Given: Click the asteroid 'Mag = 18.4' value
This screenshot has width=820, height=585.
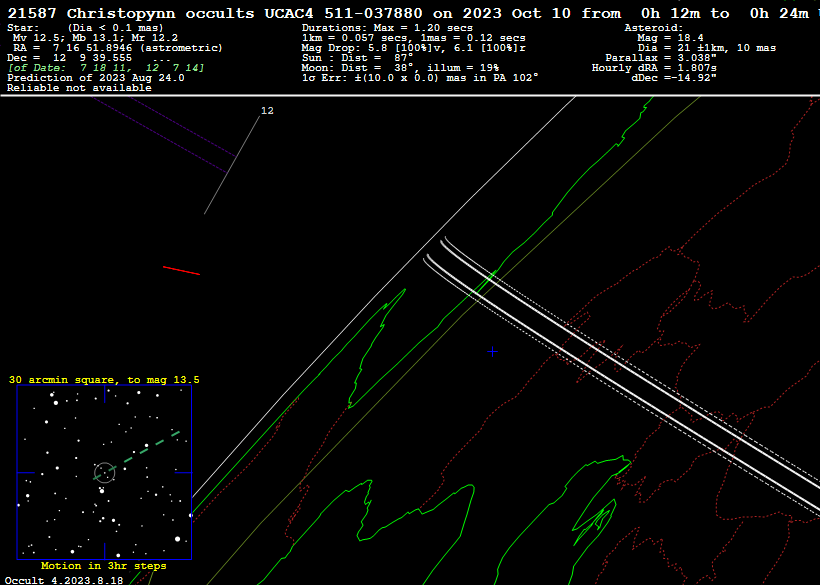Looking at the screenshot, I should tap(670, 38).
